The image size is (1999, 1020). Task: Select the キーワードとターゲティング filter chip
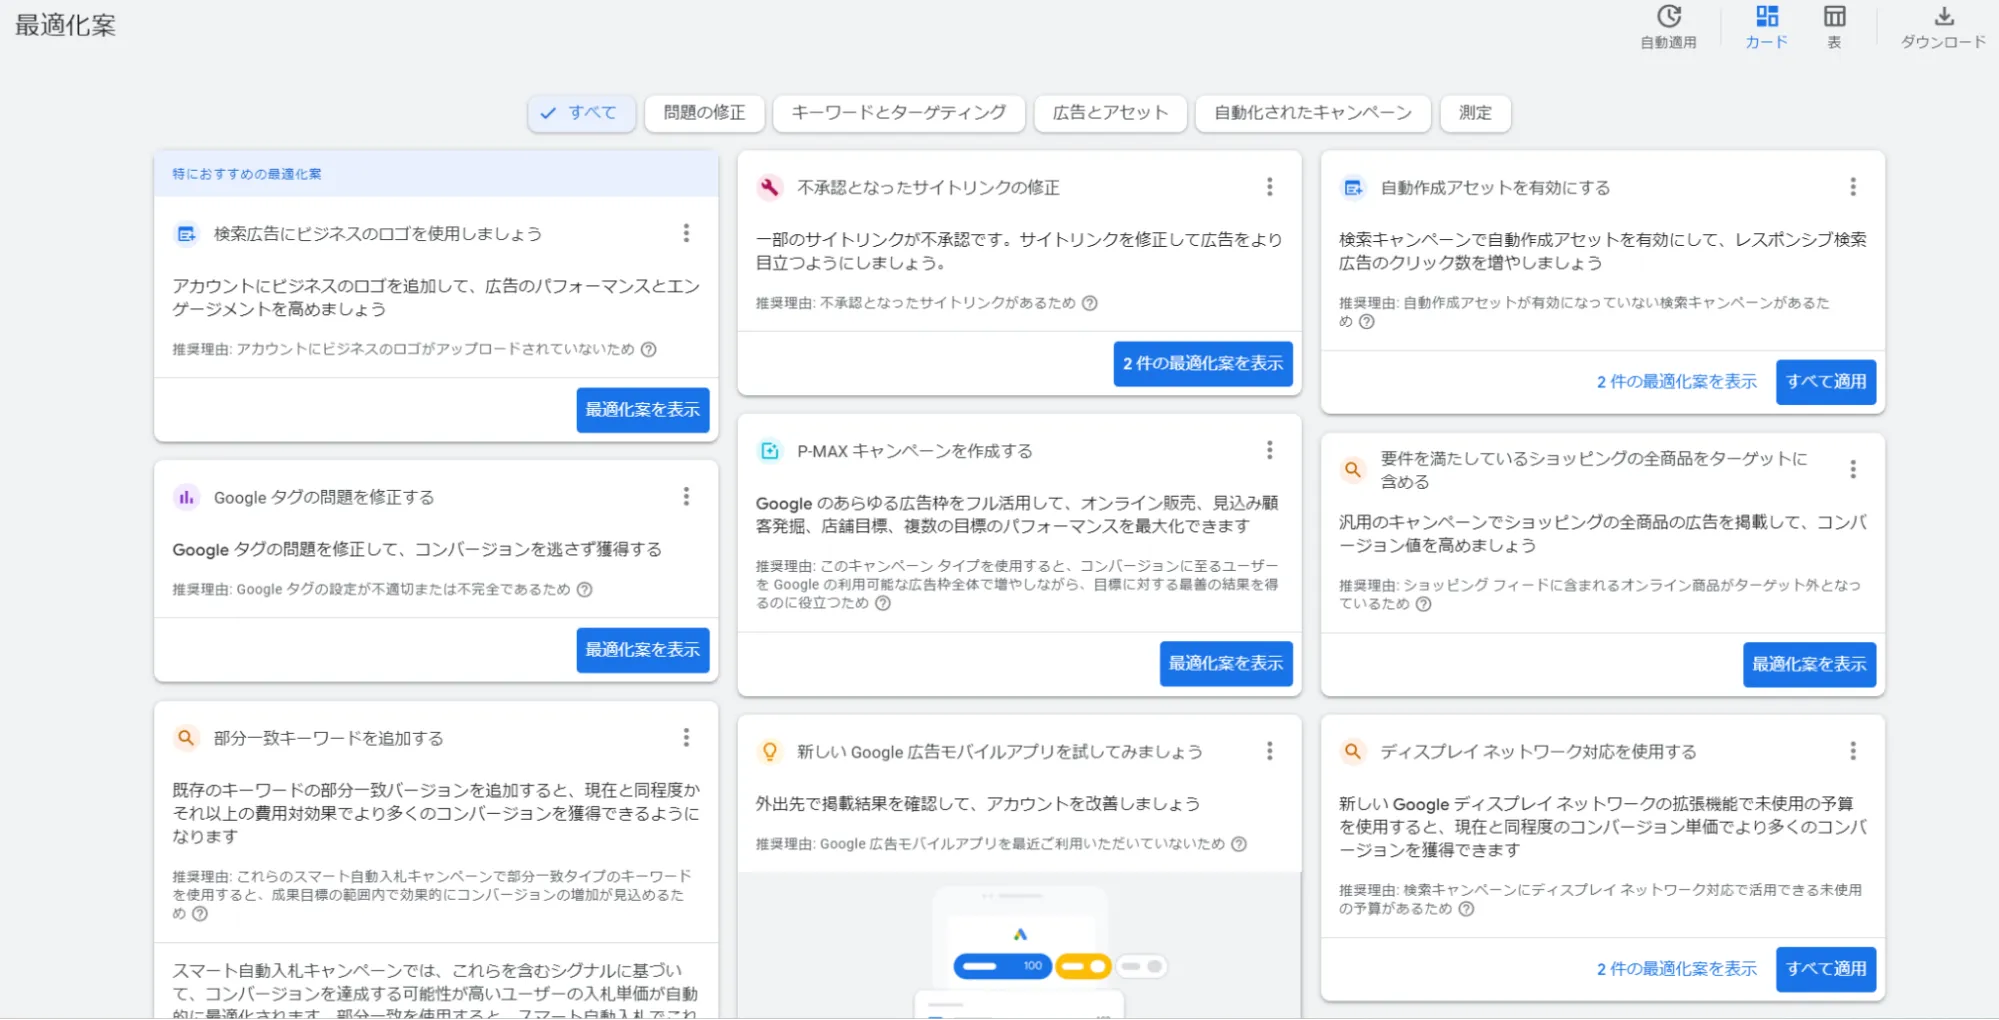pos(898,113)
